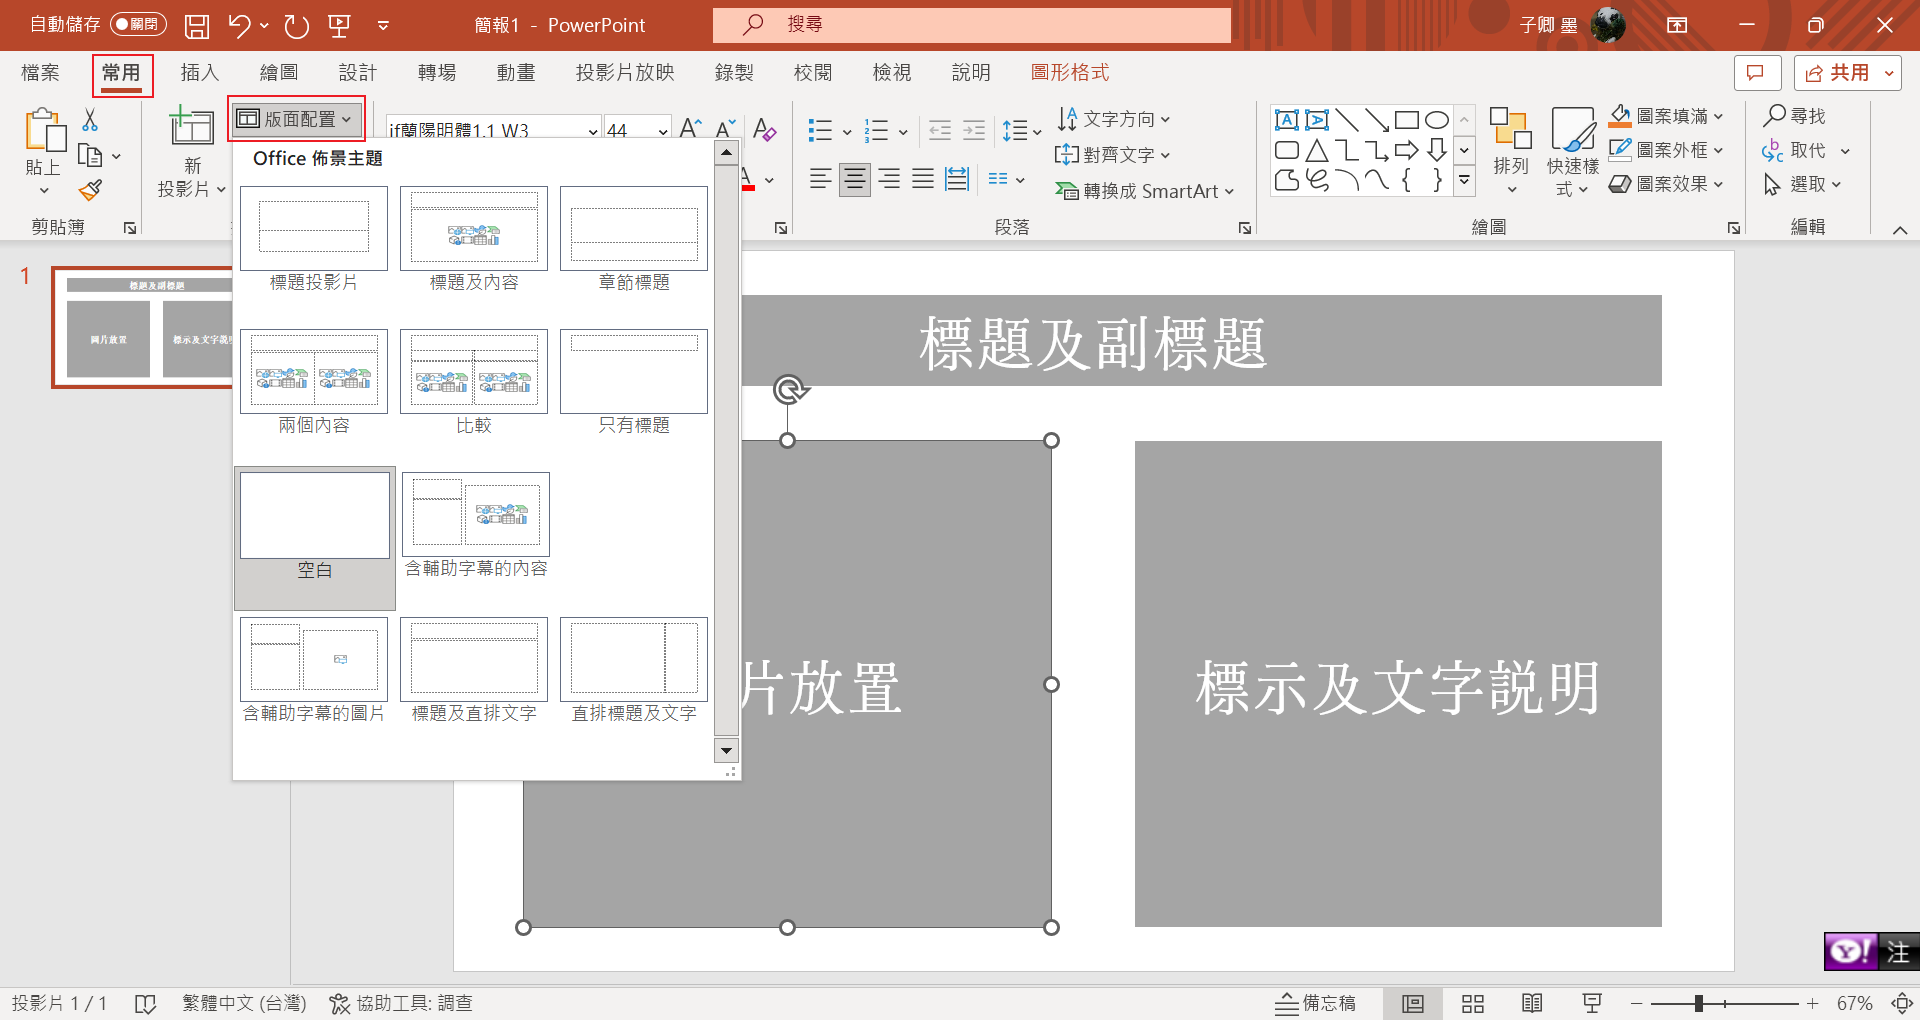Decrease font size with A-down icon
This screenshot has width=1920, height=1020.
point(726,128)
